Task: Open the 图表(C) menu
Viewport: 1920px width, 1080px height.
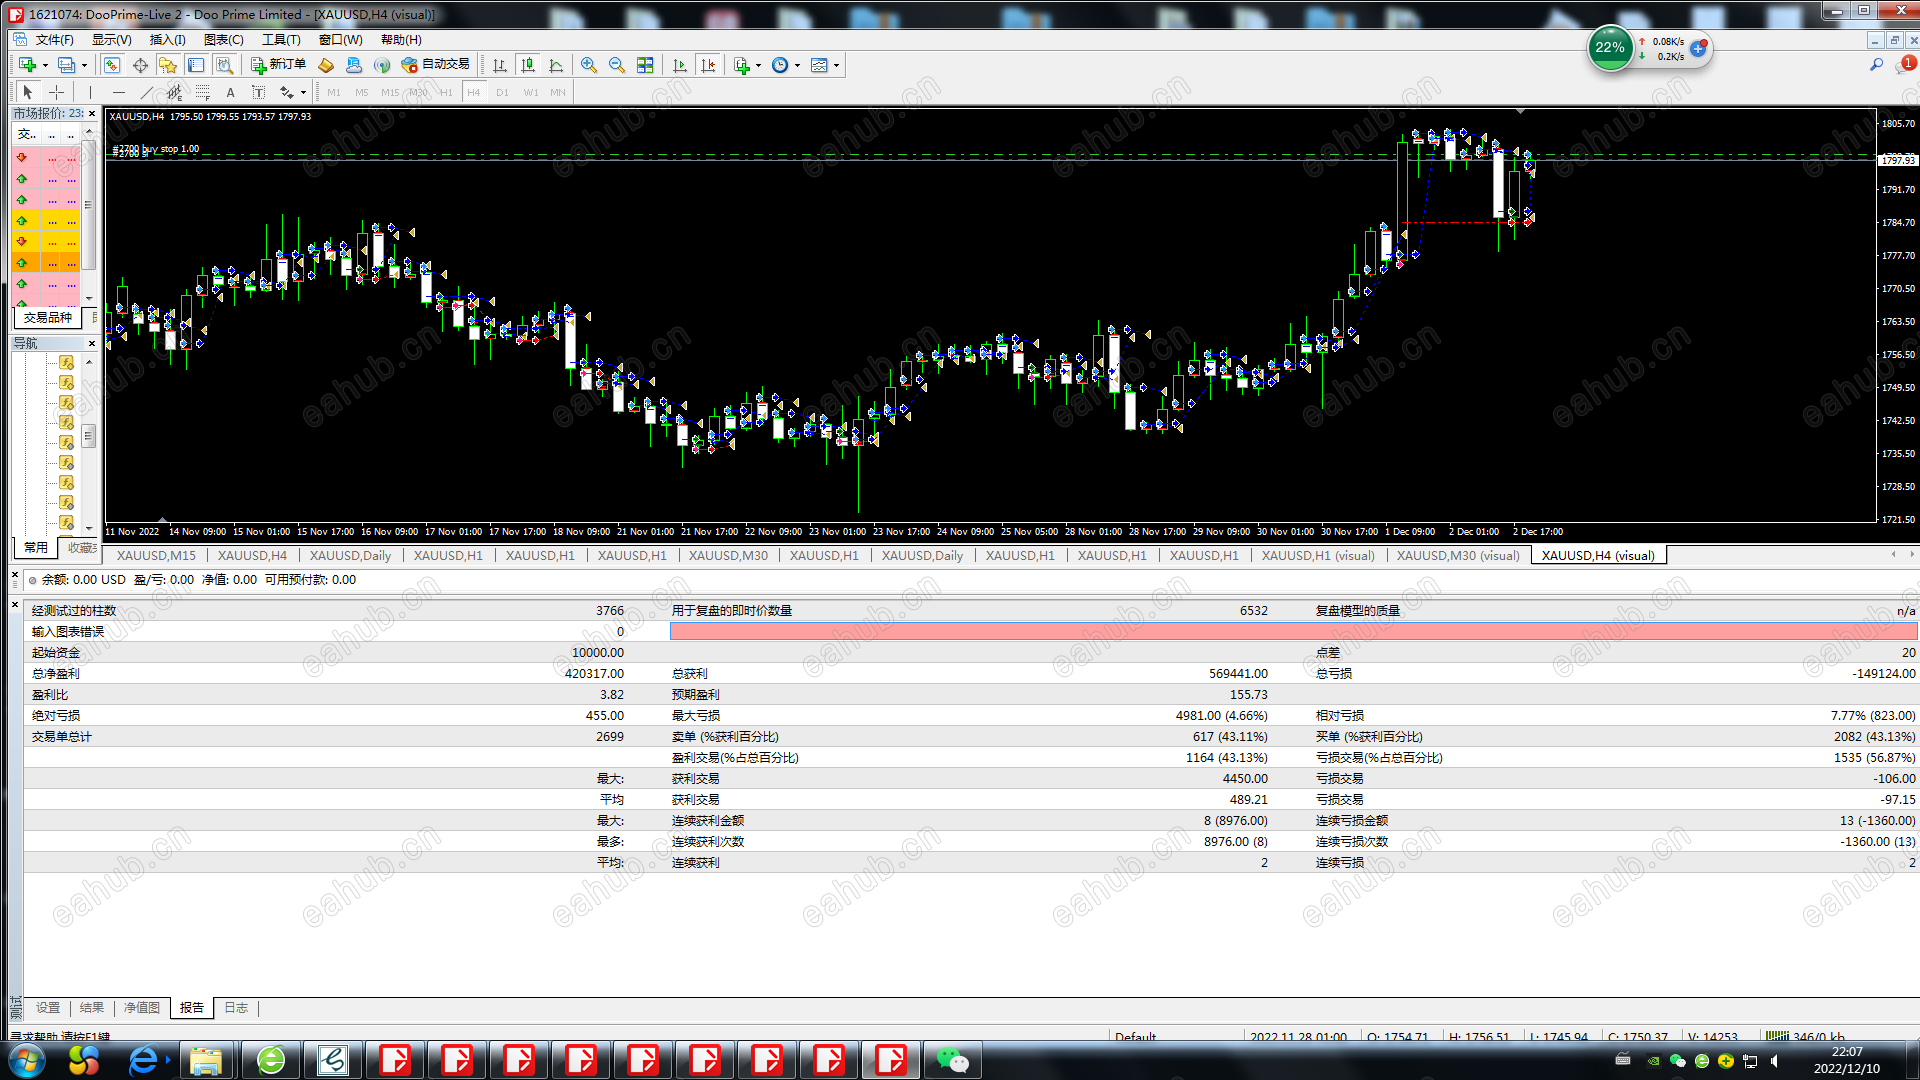Action: click(x=223, y=40)
